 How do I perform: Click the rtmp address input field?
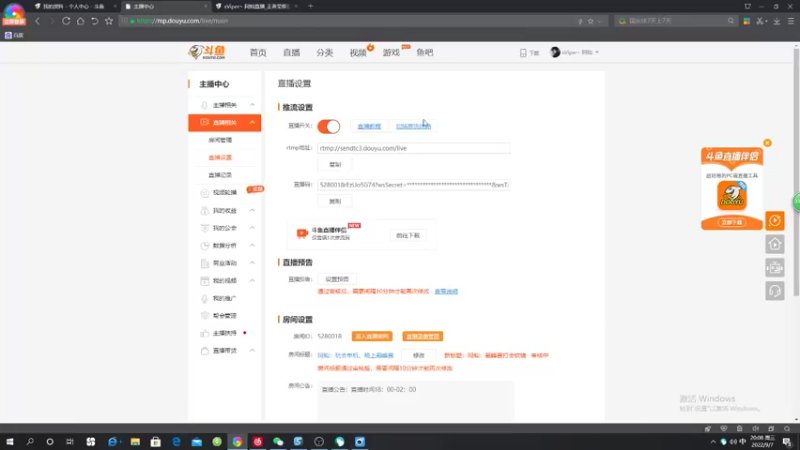tap(414, 148)
